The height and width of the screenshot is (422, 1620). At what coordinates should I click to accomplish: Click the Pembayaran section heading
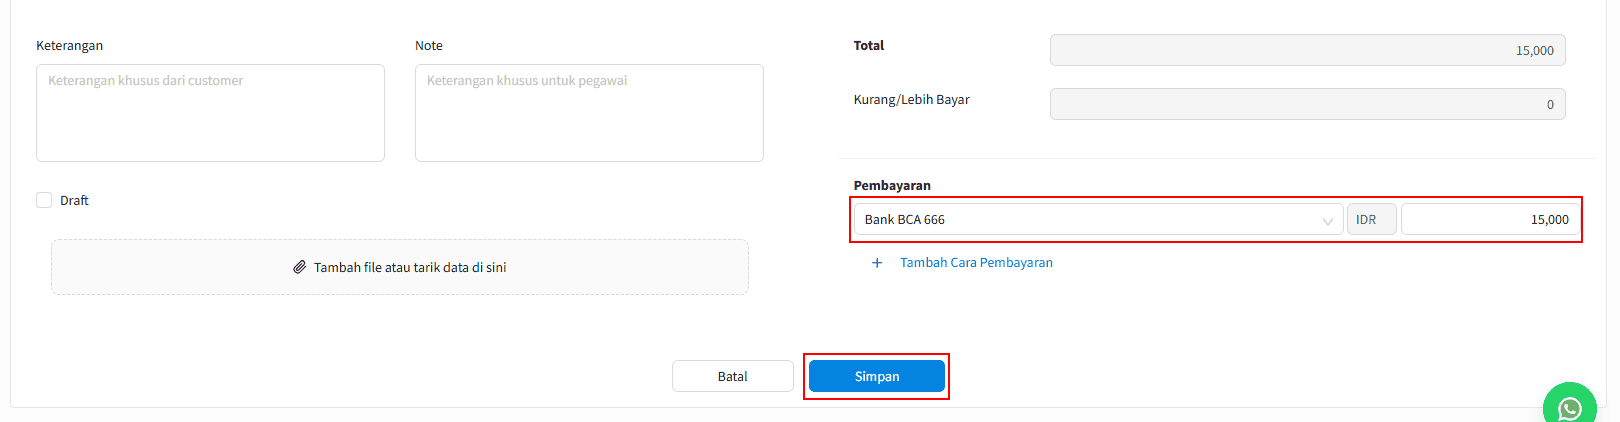click(x=892, y=186)
